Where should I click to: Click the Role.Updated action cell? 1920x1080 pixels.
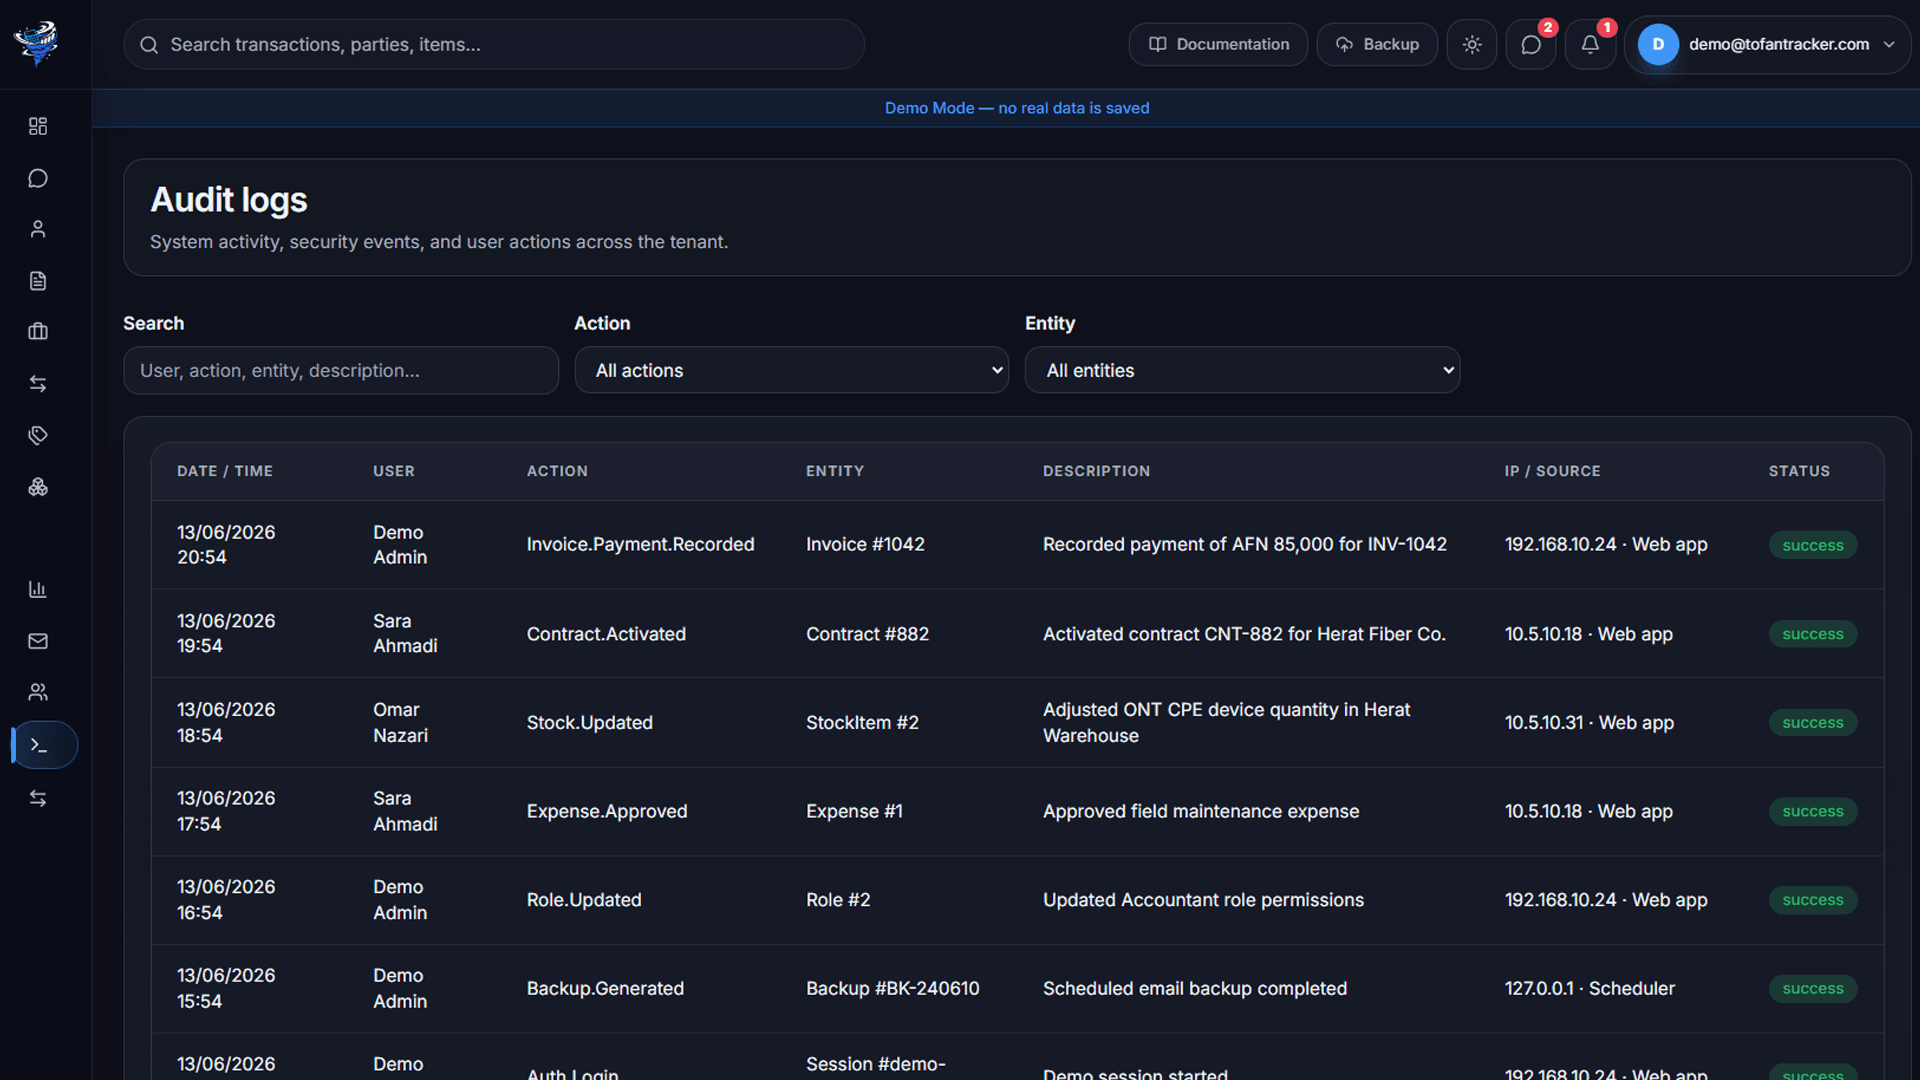(584, 900)
